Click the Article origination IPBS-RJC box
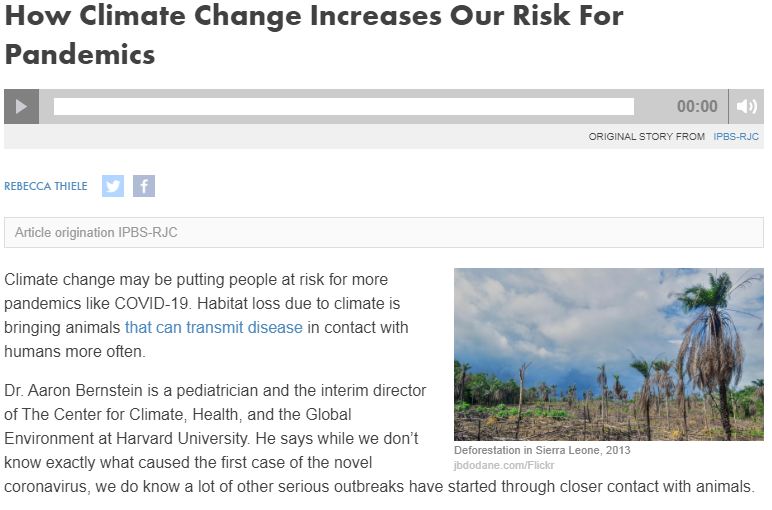Viewport: 772px width, 510px height. click(x=383, y=232)
